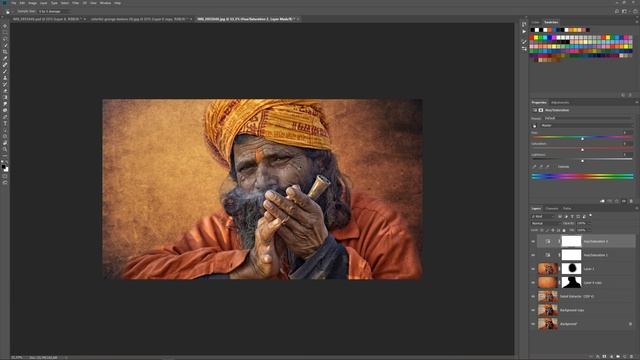The image size is (640, 360).
Task: Select the Horizontal Type tool
Action: (x=5, y=123)
